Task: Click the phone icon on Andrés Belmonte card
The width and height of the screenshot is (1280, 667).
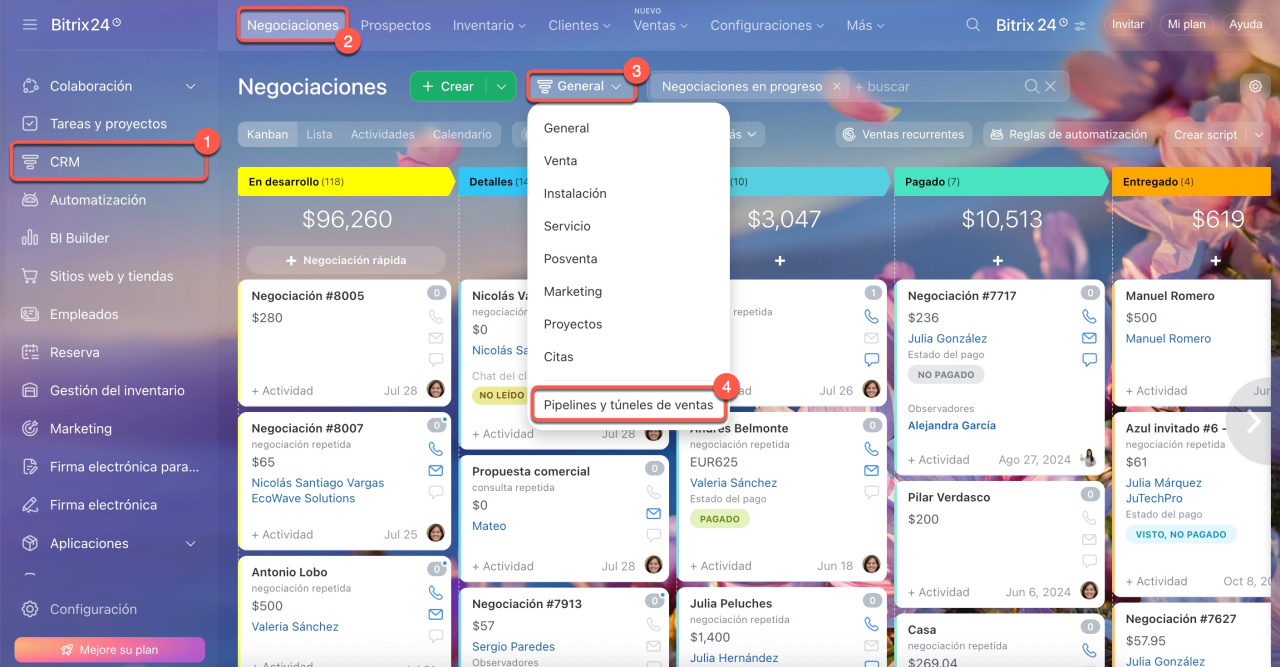Action: click(871, 448)
